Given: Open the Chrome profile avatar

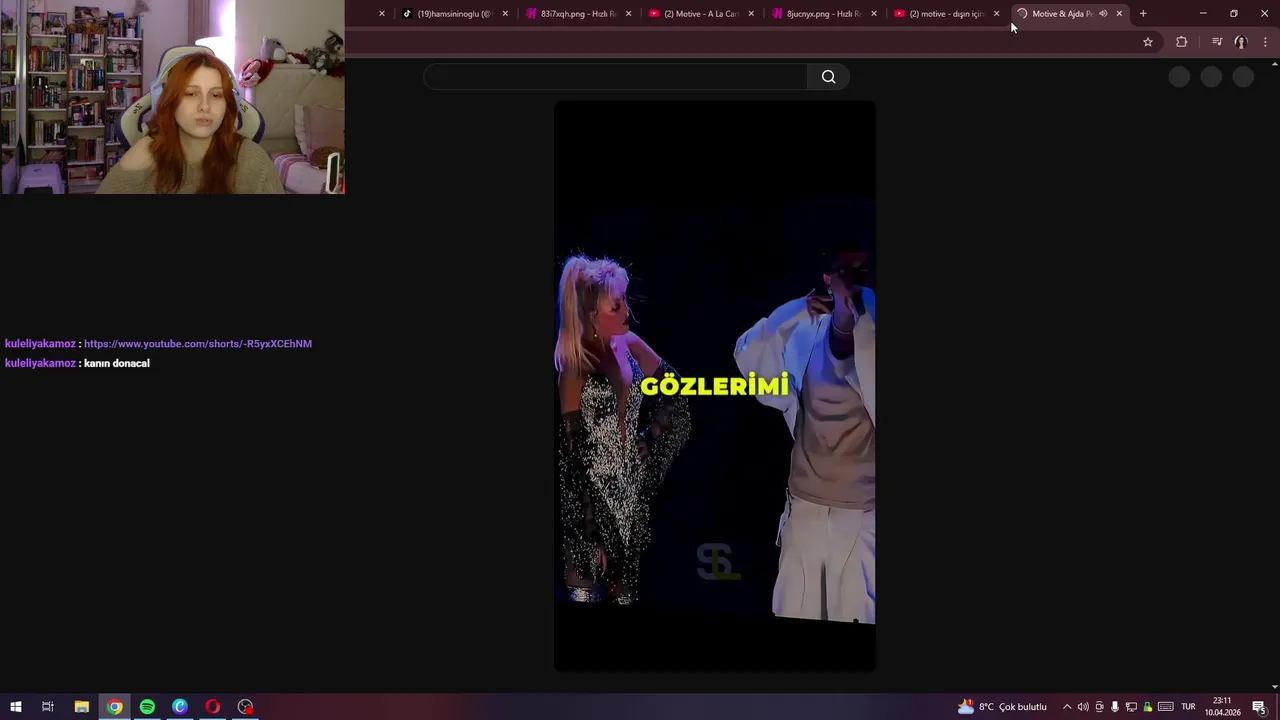Looking at the screenshot, I should tap(1241, 42).
